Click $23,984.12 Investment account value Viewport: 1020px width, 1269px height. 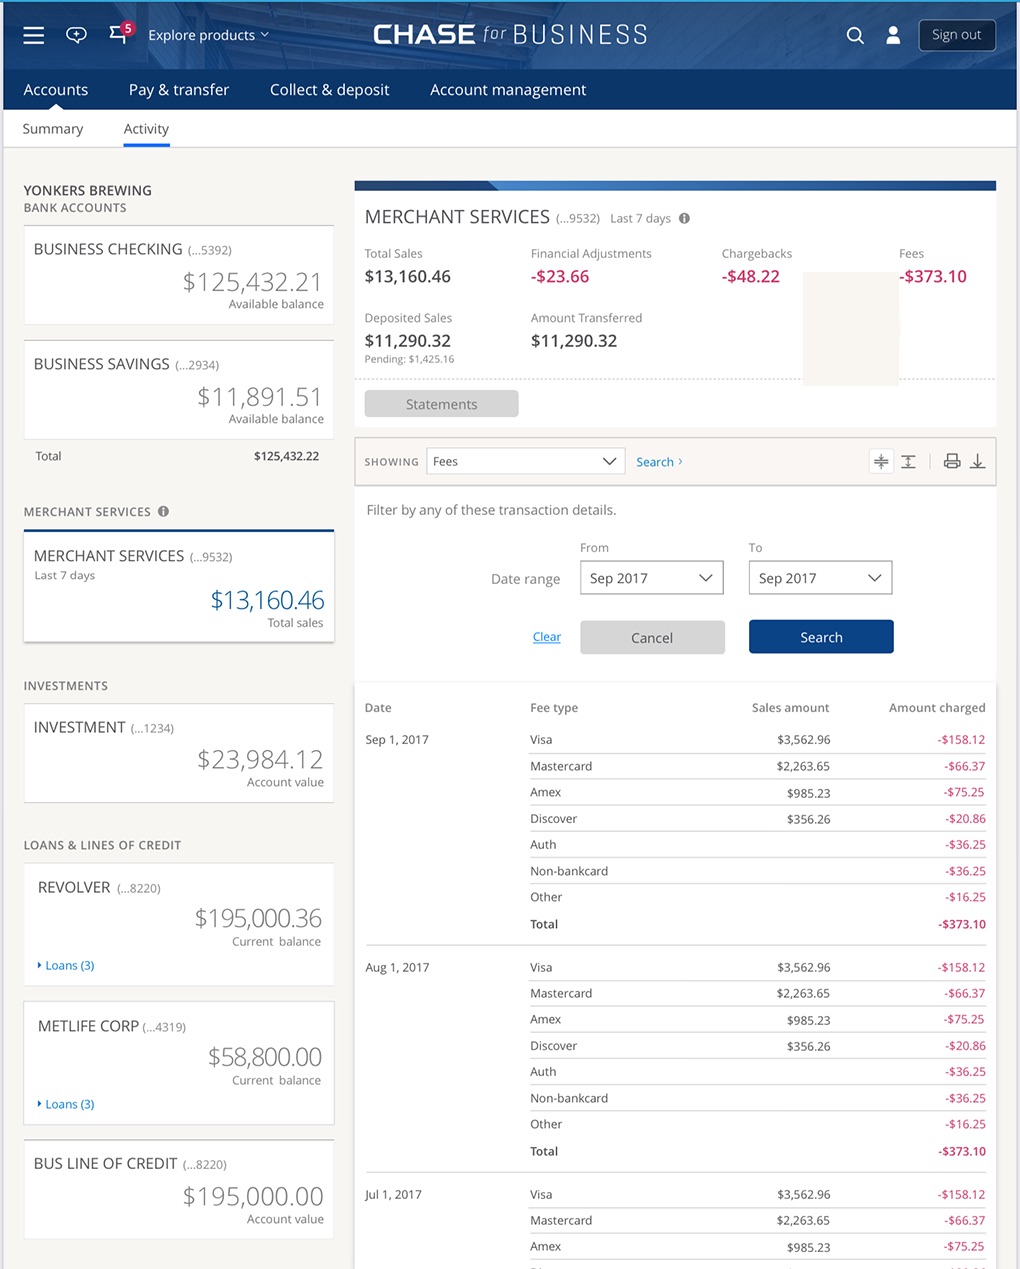click(260, 760)
